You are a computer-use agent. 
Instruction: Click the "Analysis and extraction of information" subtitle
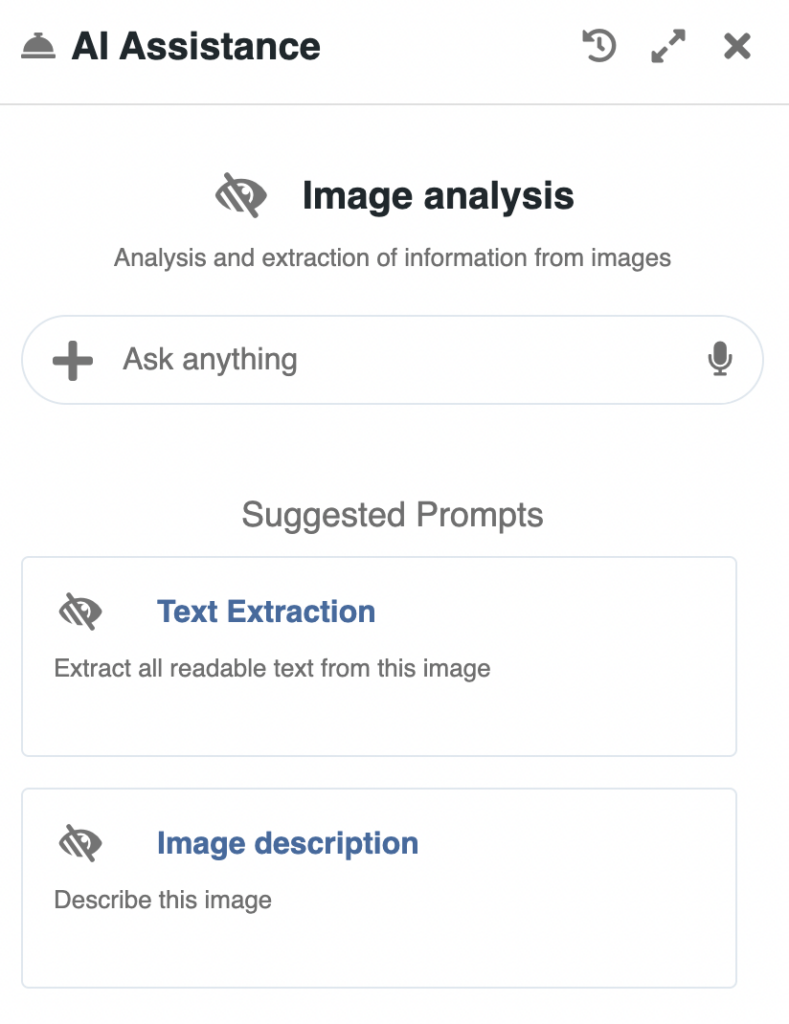click(x=392, y=258)
